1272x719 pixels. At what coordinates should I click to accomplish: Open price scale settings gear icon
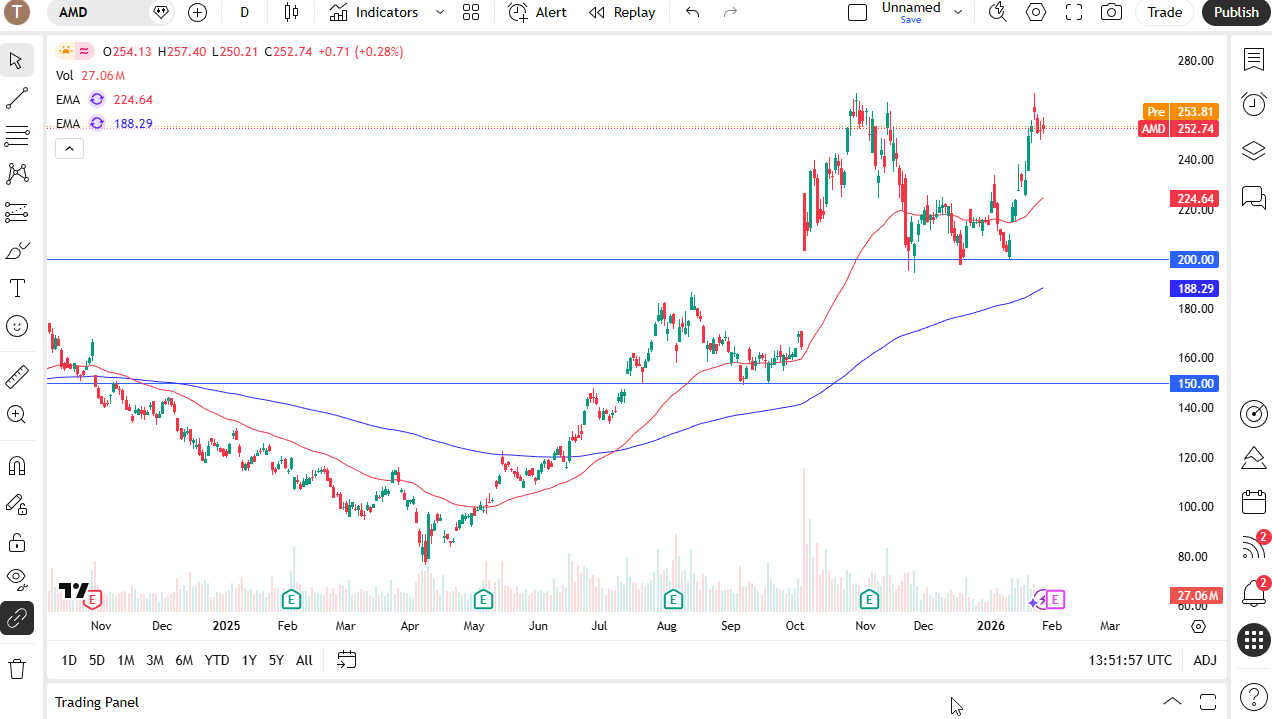tap(1198, 626)
